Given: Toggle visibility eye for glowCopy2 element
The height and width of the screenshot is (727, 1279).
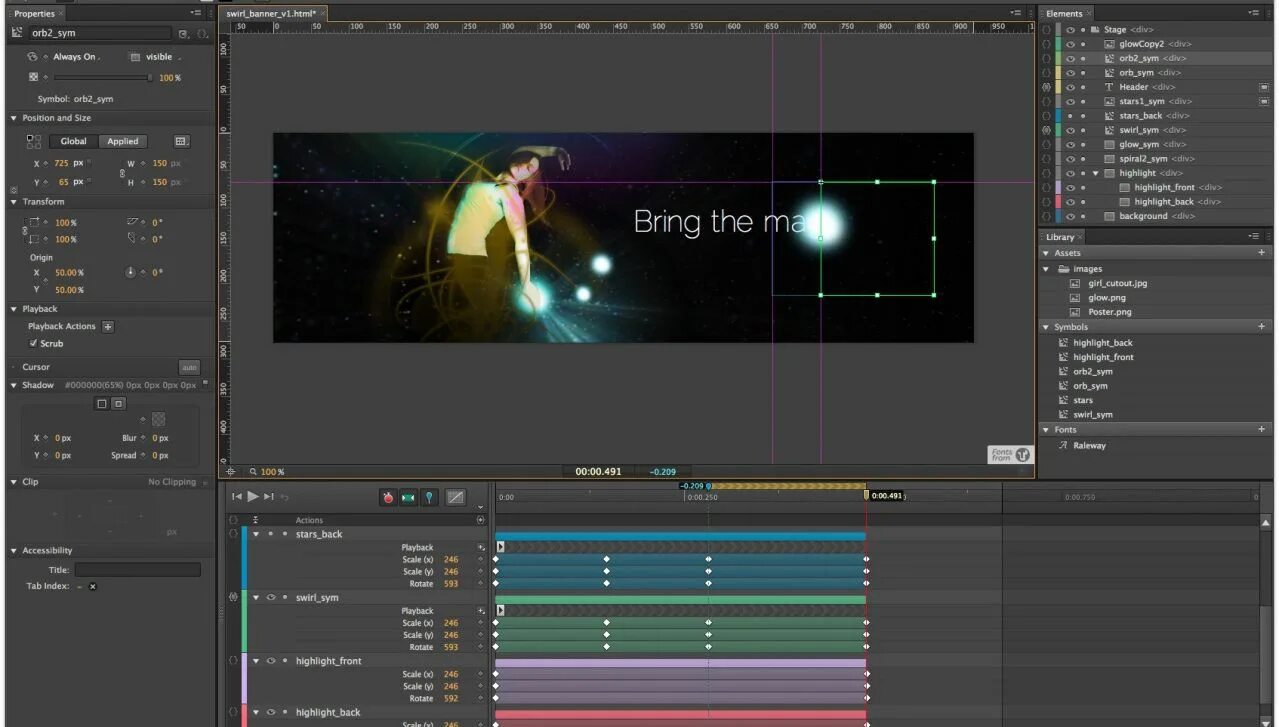Looking at the screenshot, I should coord(1070,44).
